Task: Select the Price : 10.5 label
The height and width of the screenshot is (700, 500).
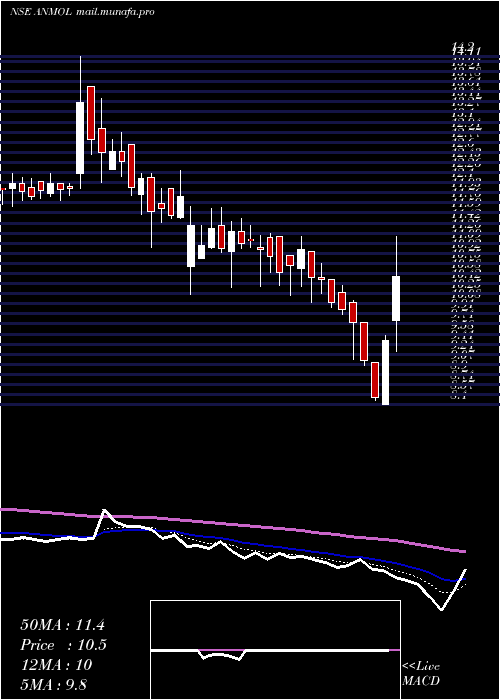Action: 63,645
